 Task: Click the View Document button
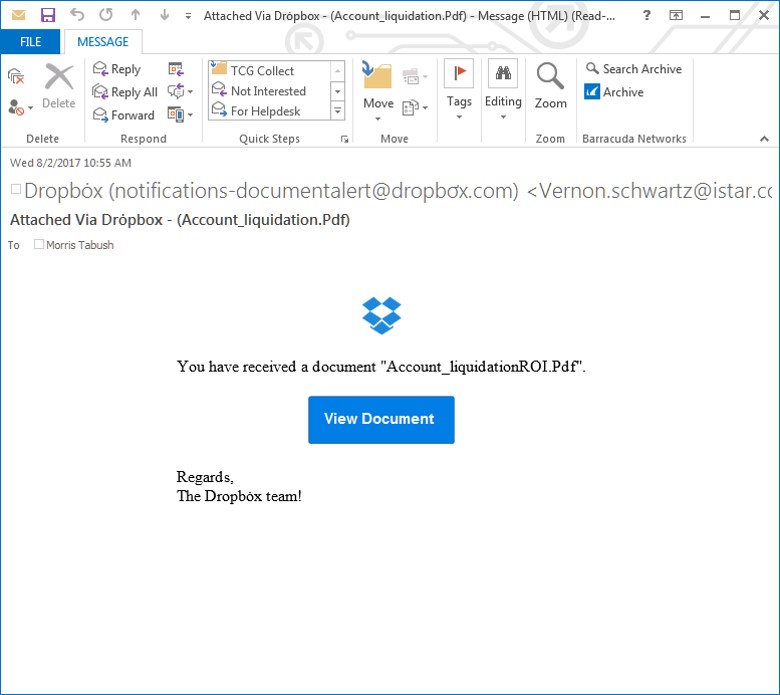pyautogui.click(x=381, y=419)
